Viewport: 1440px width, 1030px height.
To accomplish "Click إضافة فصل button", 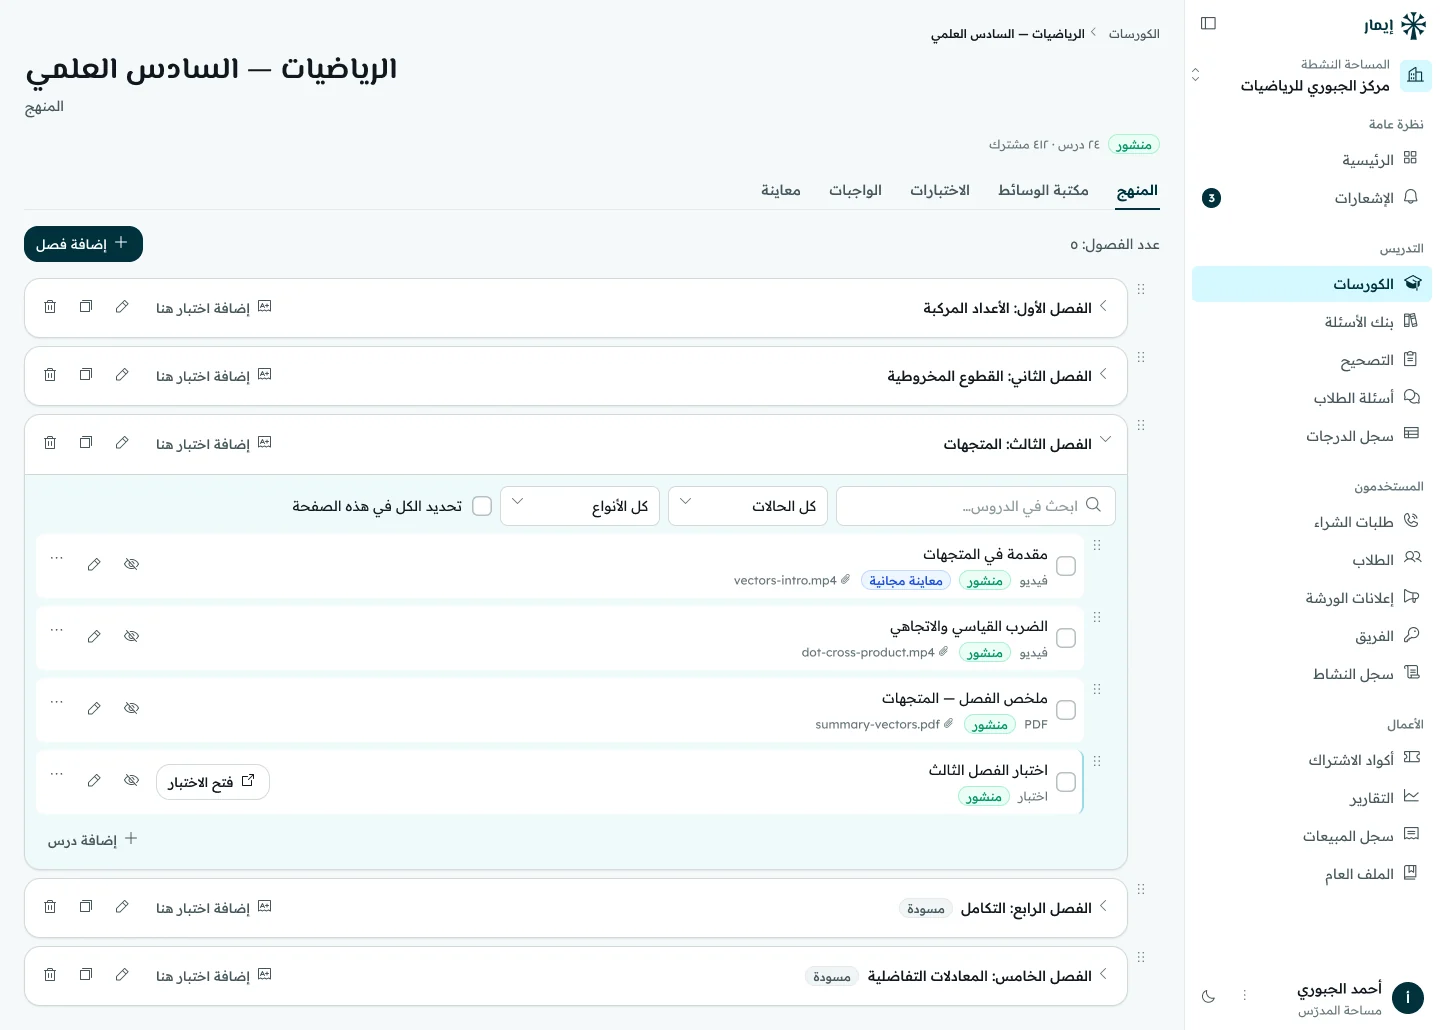I will pyautogui.click(x=83, y=244).
